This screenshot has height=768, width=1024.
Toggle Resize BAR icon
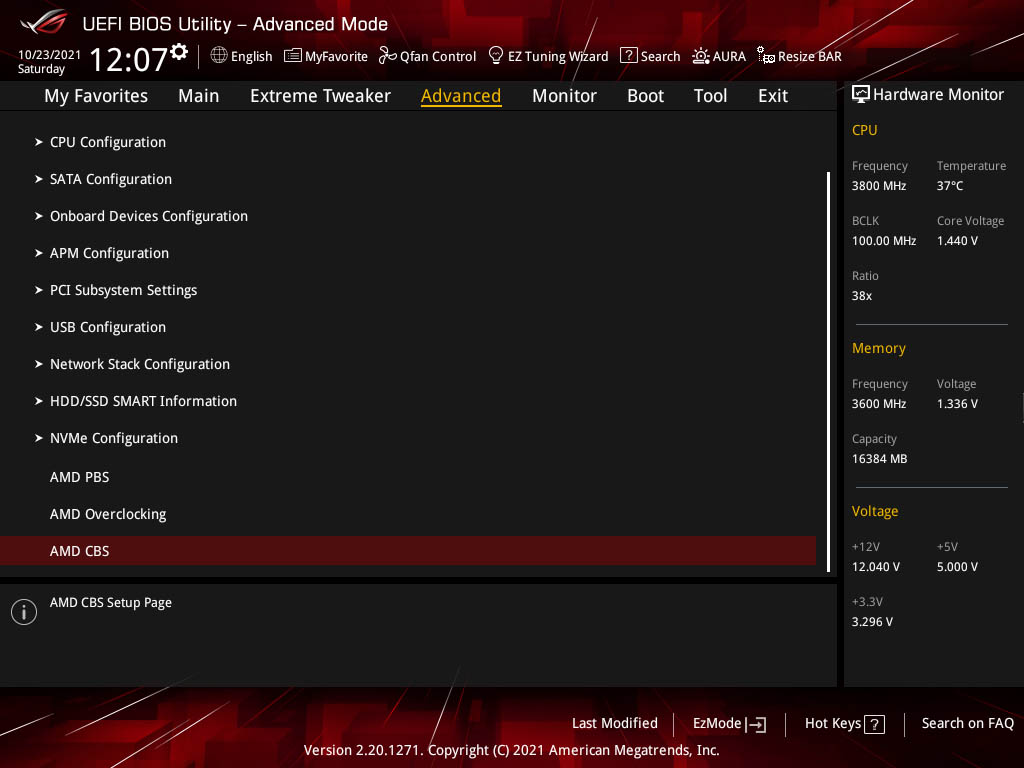pyautogui.click(x=765, y=56)
